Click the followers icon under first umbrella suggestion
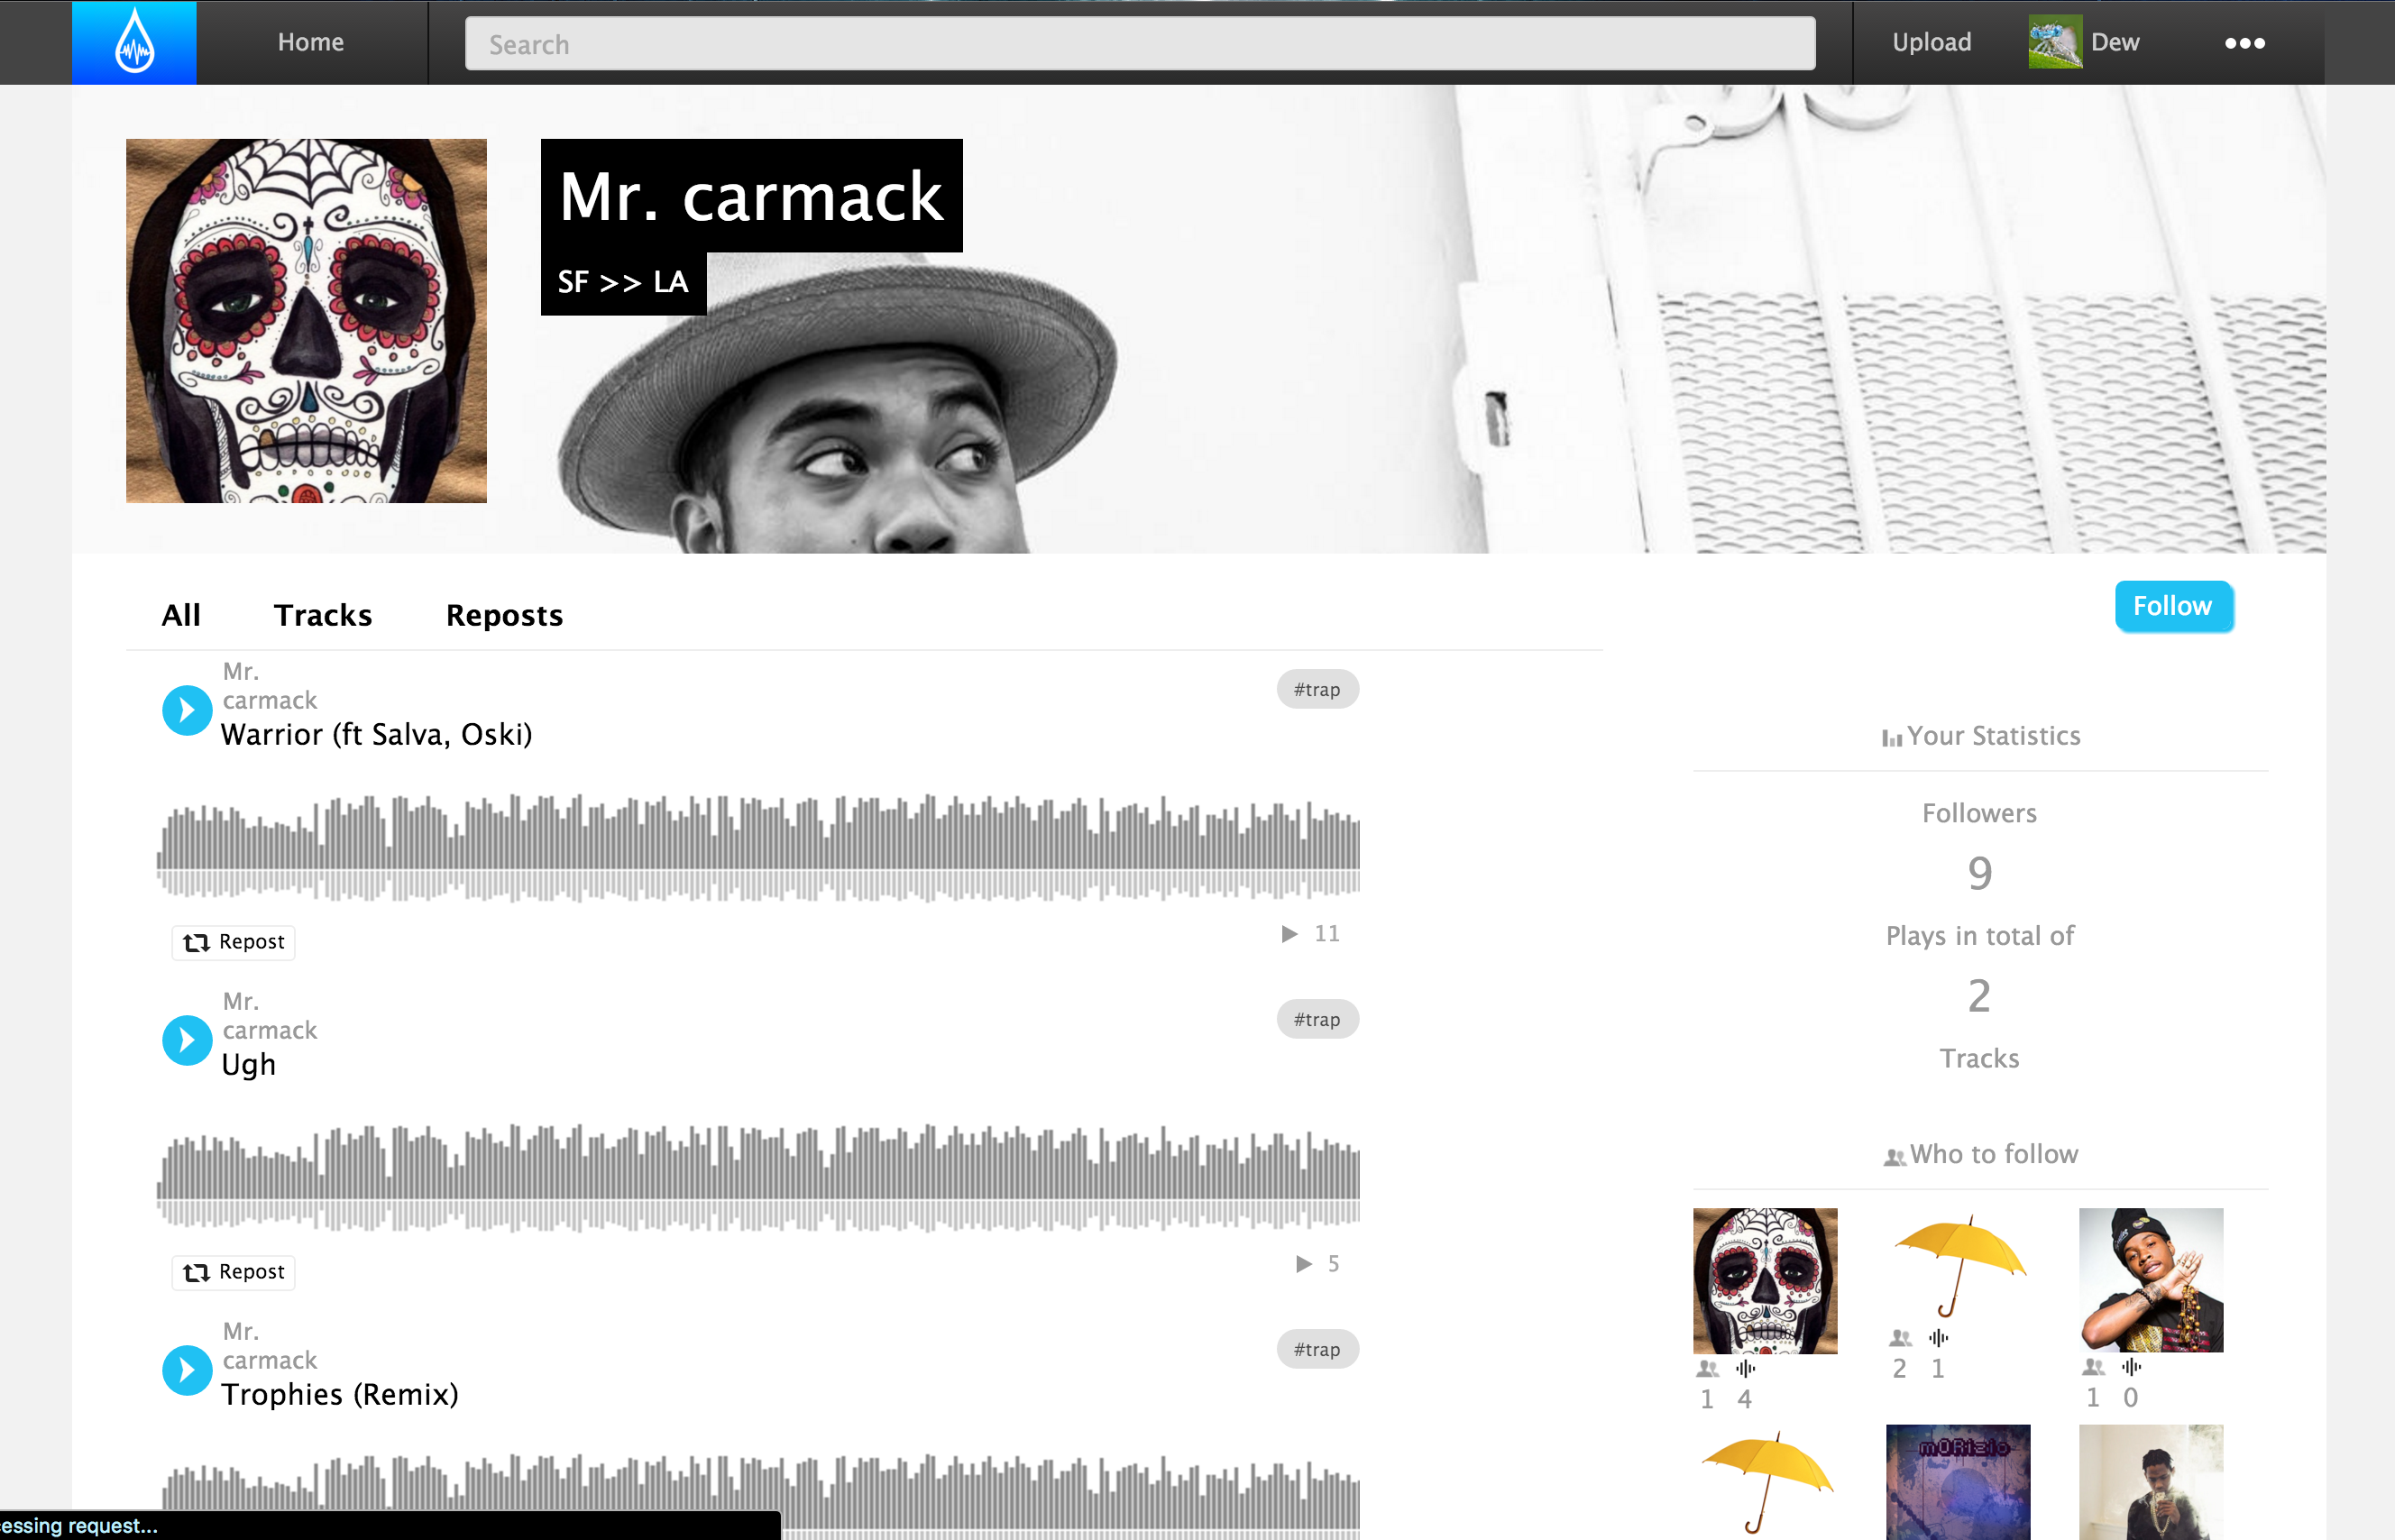The image size is (2395, 1540). tap(1900, 1338)
